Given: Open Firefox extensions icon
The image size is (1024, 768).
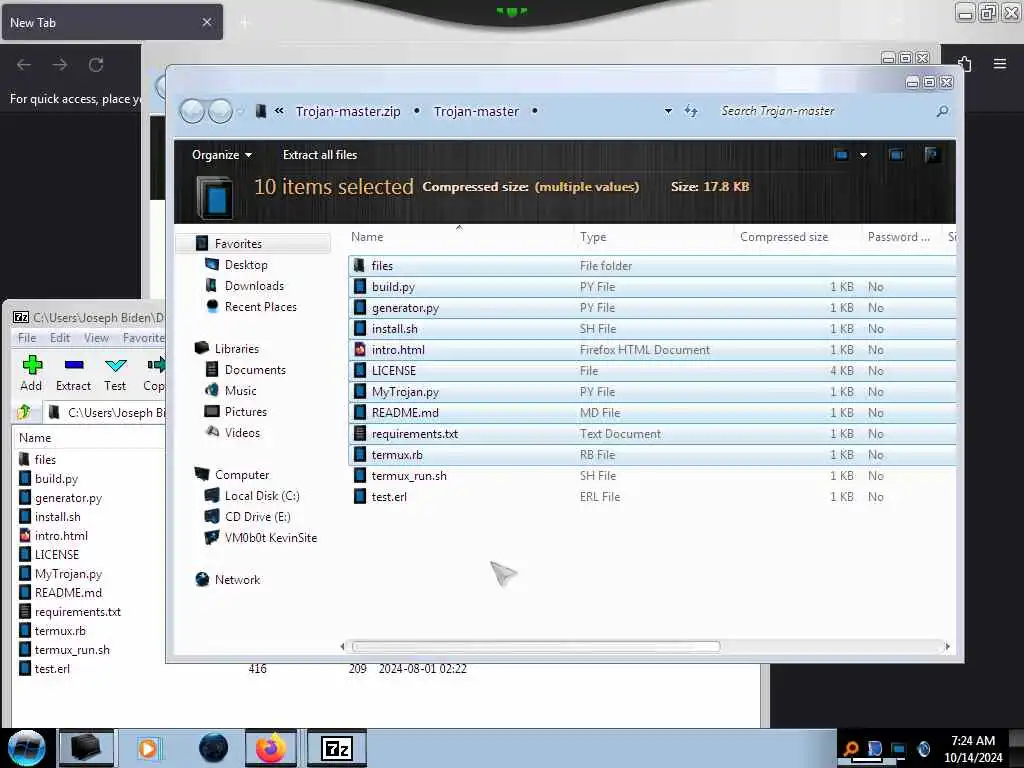Looking at the screenshot, I should pos(966,64).
